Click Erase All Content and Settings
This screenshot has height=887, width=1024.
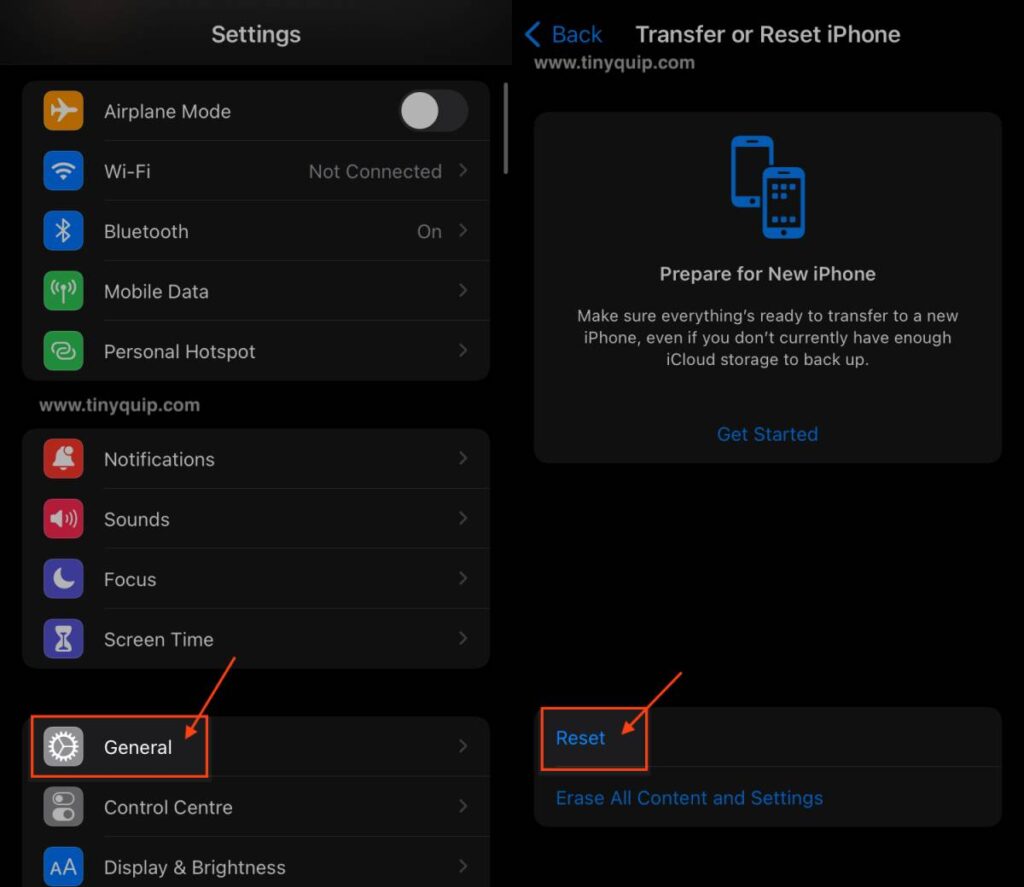pos(689,798)
